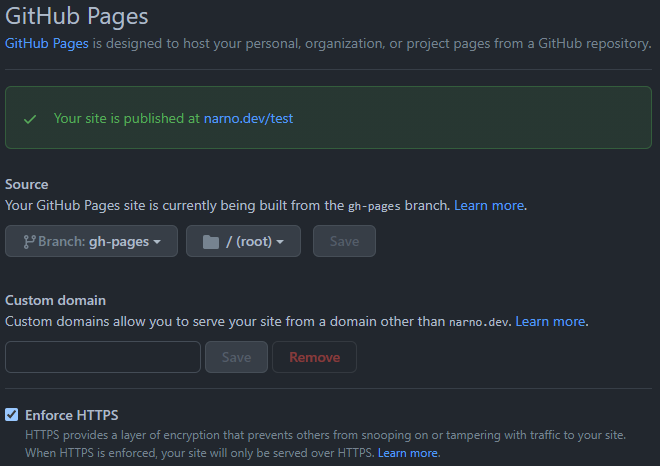Expand the / (root) folder dropdown
This screenshot has height=466, width=660.
click(x=243, y=242)
